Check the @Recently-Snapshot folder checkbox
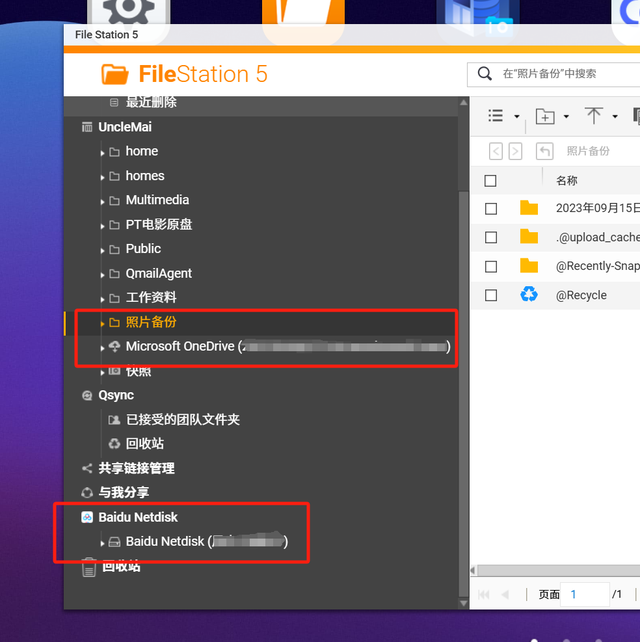 [x=491, y=267]
